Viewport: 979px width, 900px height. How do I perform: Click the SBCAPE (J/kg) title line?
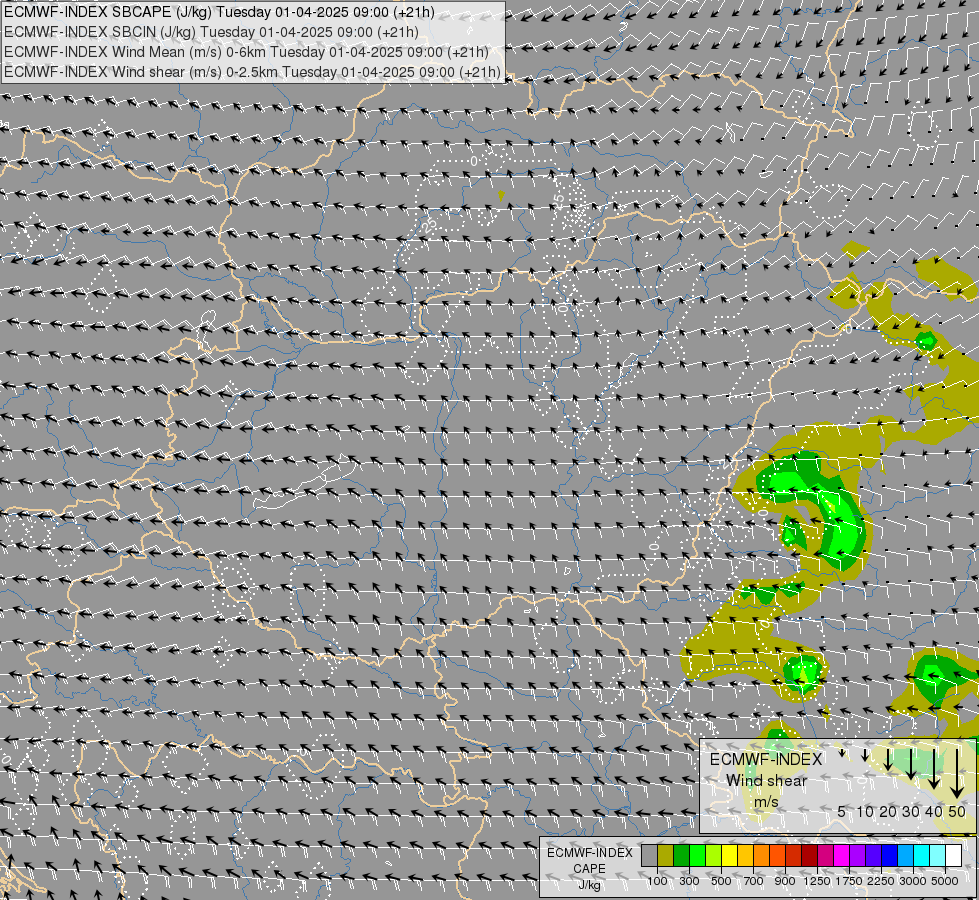coord(219,12)
